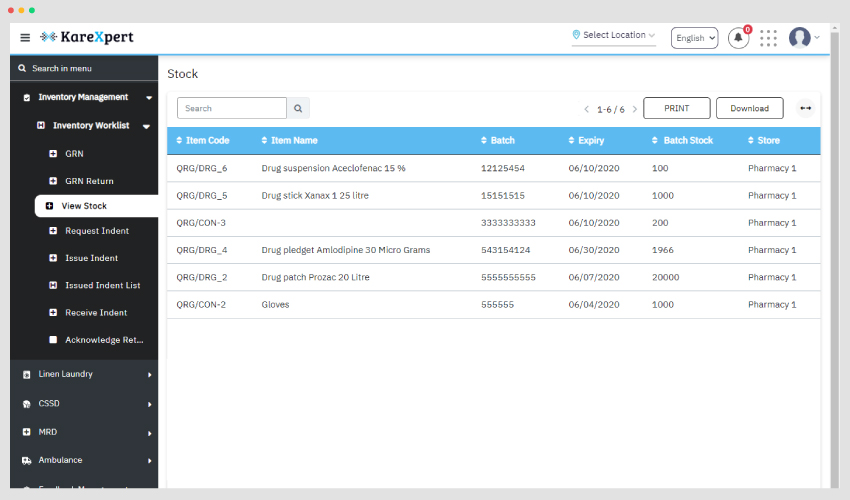Image resolution: width=850 pixels, height=500 pixels.
Task: Open the hamburger menu icon
Action: click(x=25, y=37)
